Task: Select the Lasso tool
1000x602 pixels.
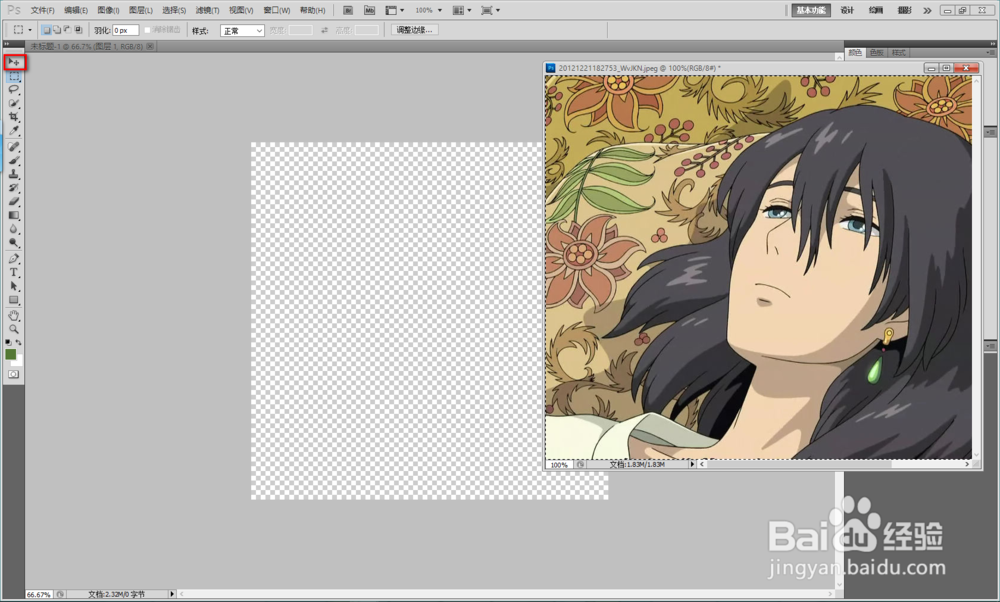Action: tap(14, 89)
